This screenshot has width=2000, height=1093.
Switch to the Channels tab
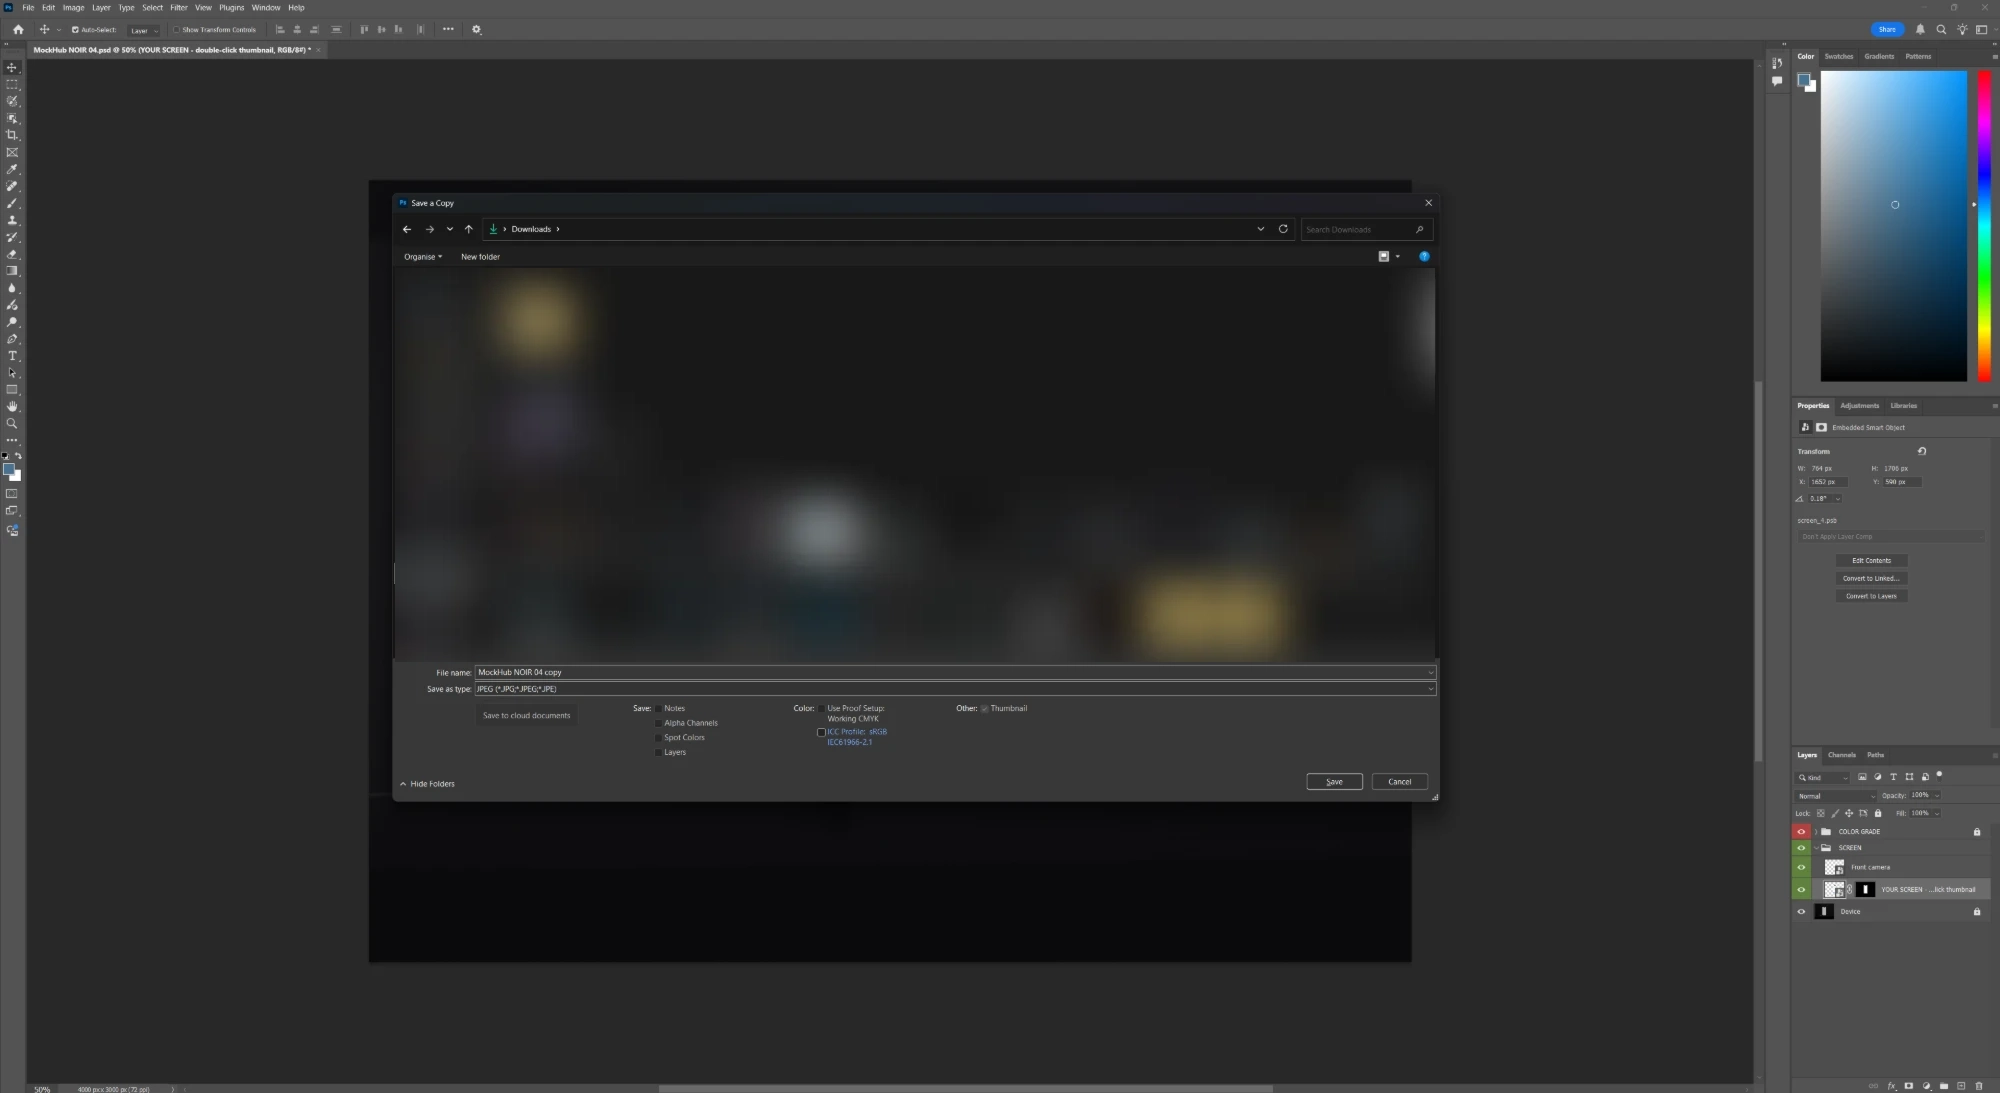pos(1841,755)
